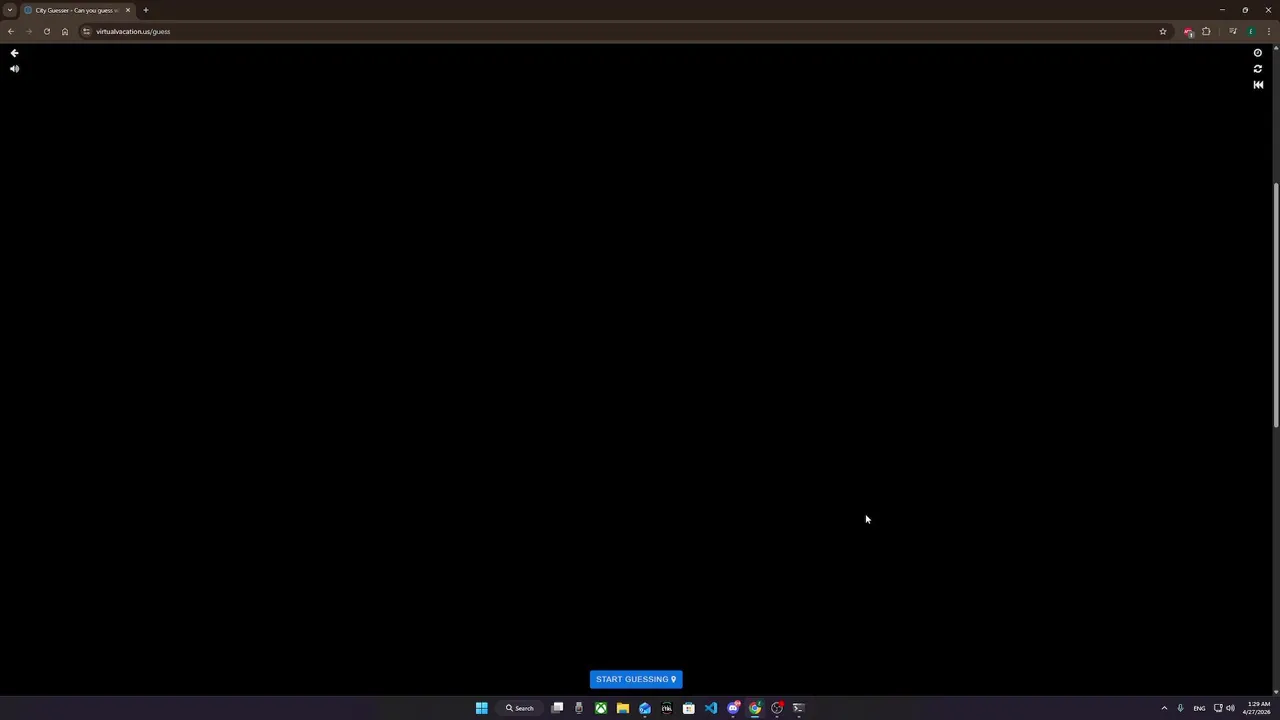
Task: Click the refresh arrows icon below the clock
Action: (x=1258, y=69)
